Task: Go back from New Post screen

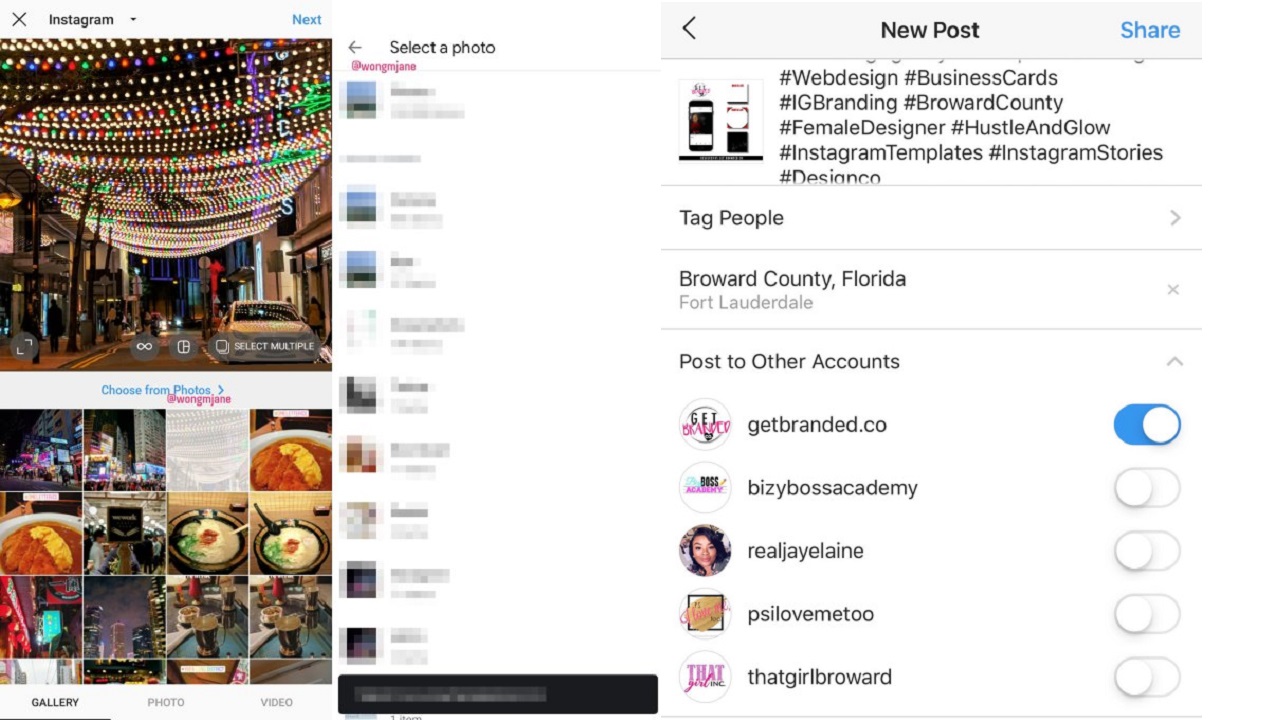Action: pyautogui.click(x=689, y=28)
